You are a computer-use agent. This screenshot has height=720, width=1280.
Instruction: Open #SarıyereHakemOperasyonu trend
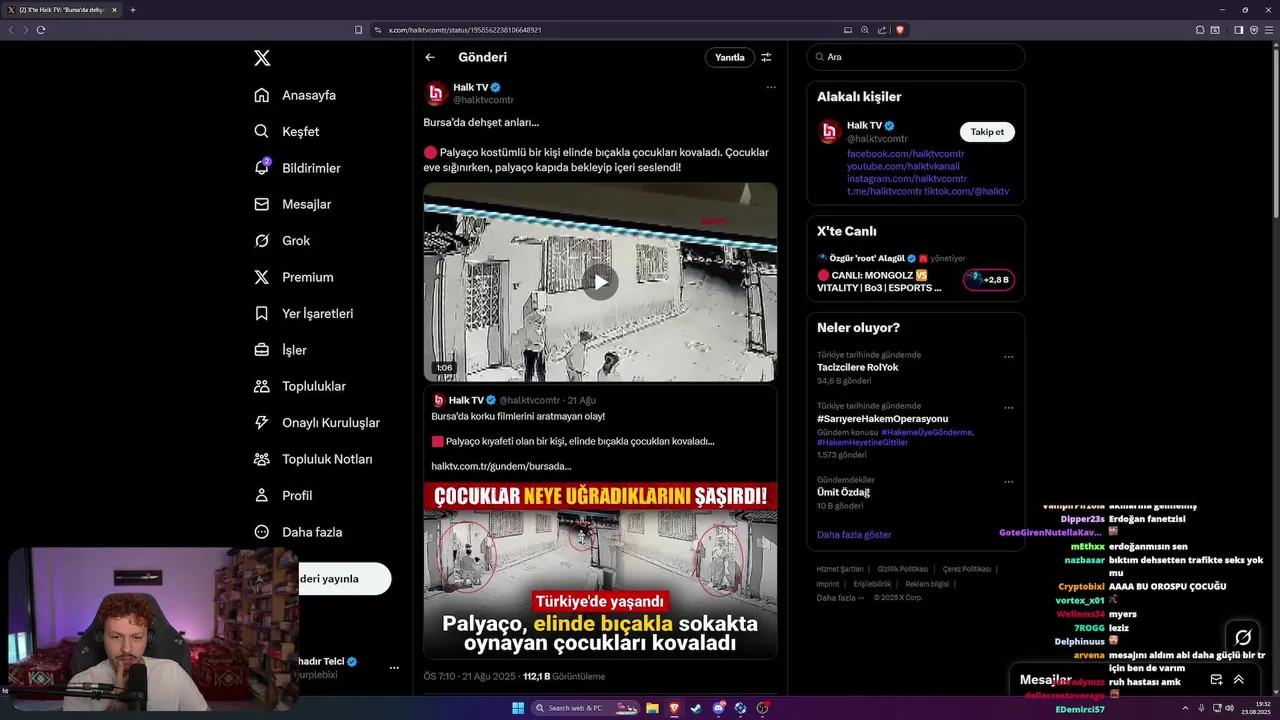pyautogui.click(x=882, y=418)
